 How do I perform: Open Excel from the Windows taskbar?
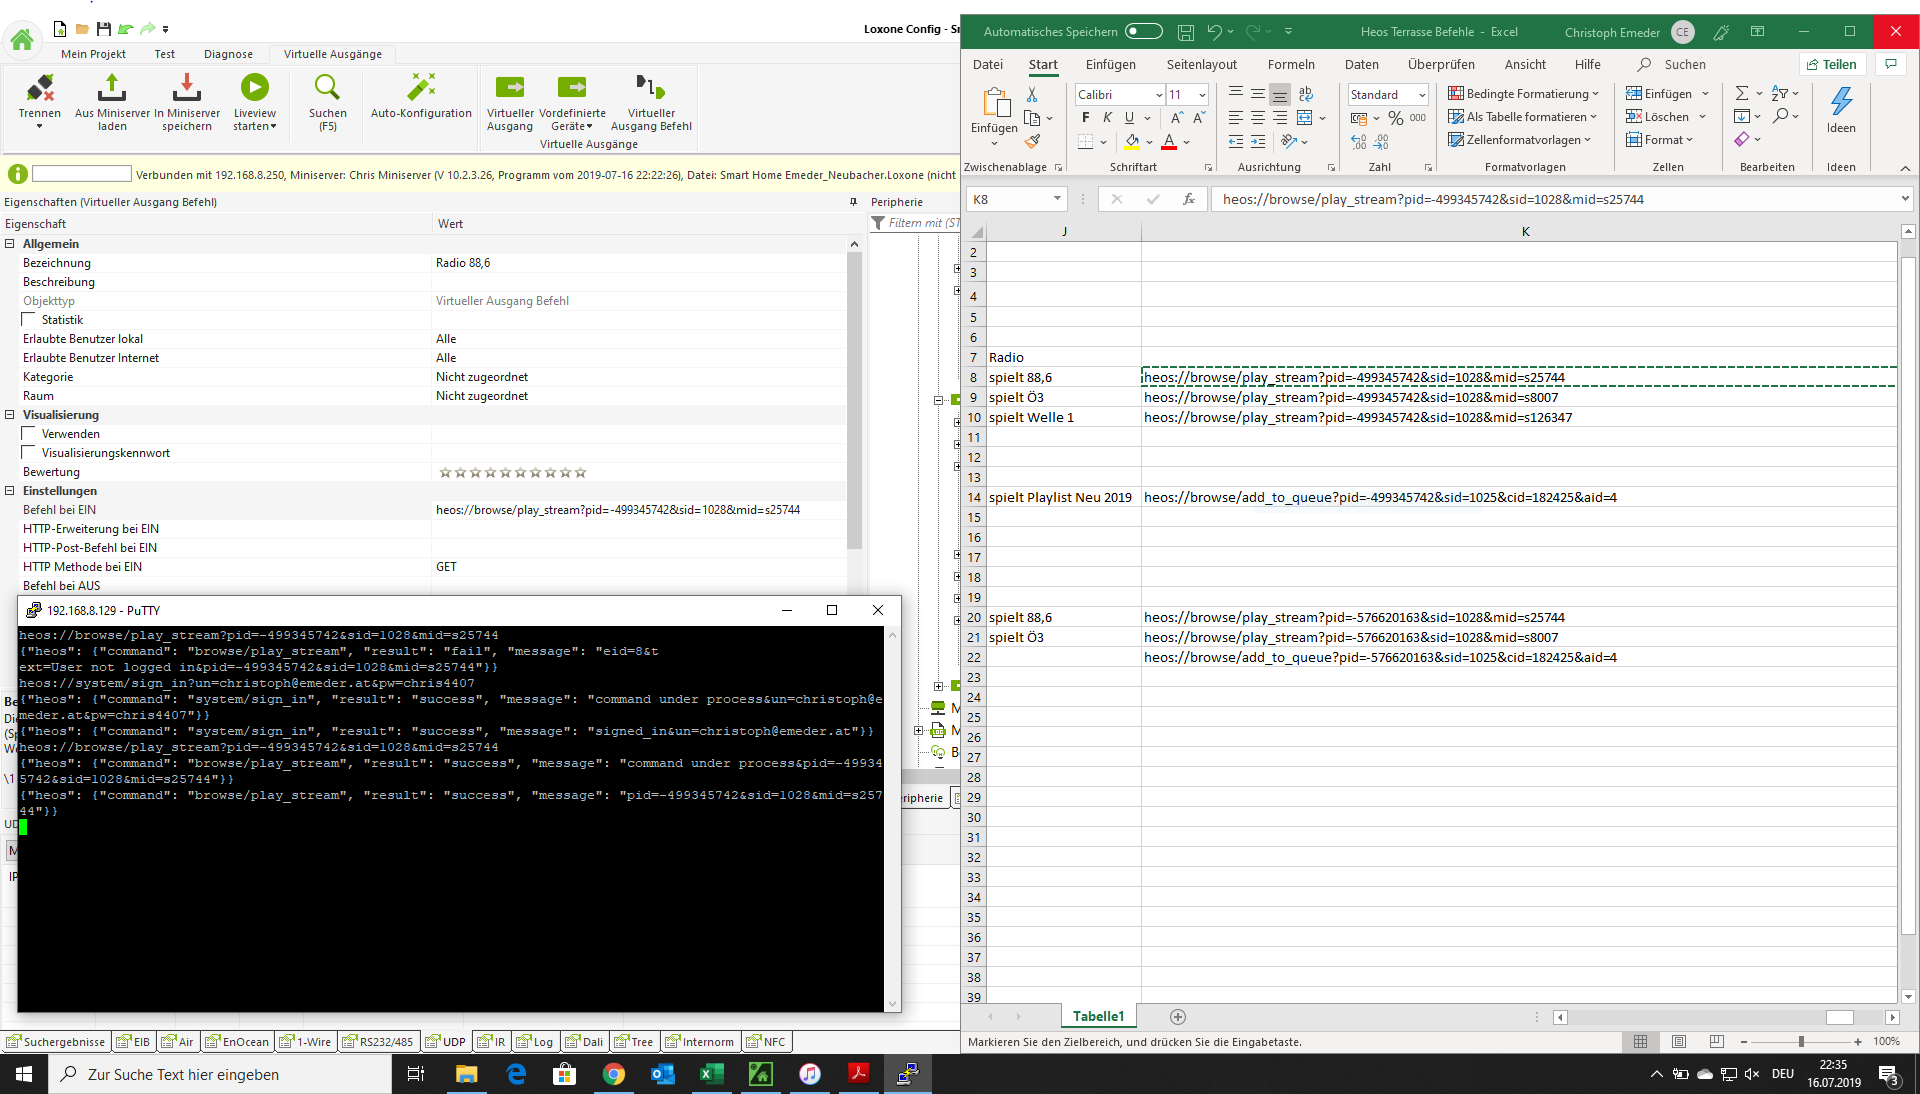coord(711,1074)
